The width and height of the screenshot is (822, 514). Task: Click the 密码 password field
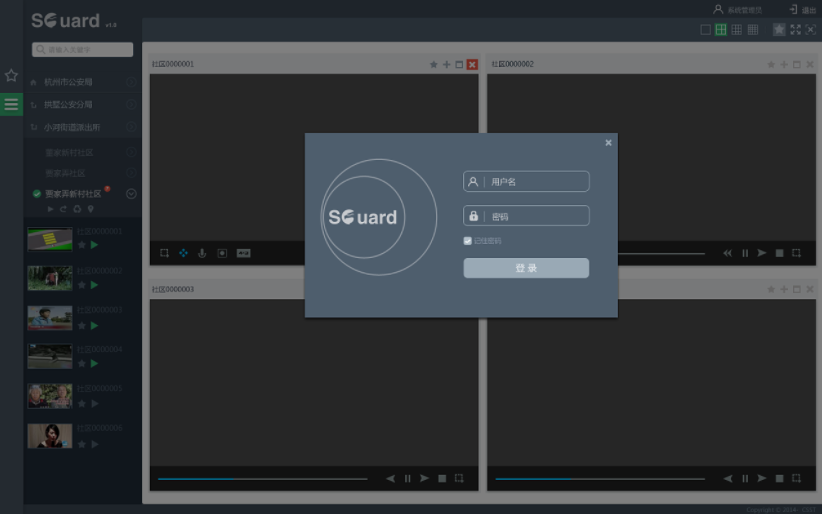535,216
